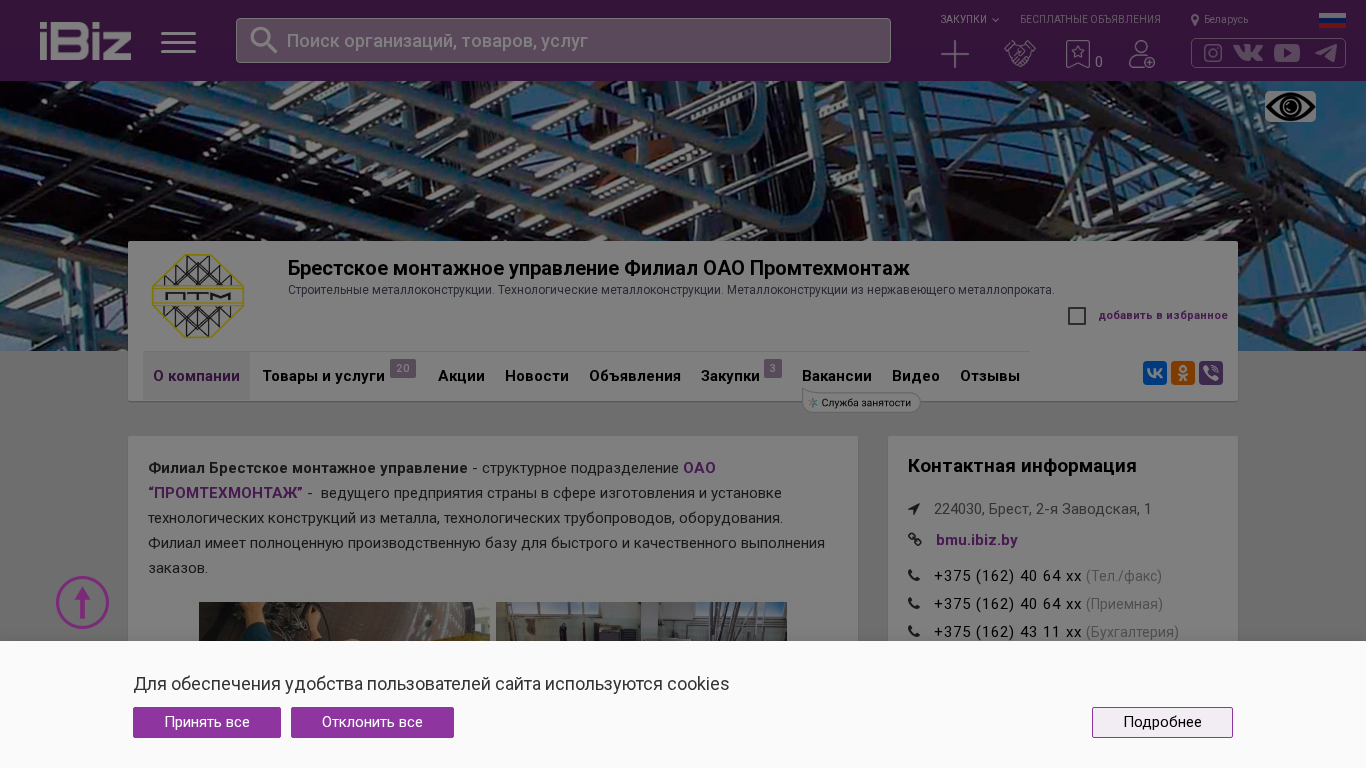Open the Telegram channel icon
The image size is (1366, 768).
coord(1326,53)
